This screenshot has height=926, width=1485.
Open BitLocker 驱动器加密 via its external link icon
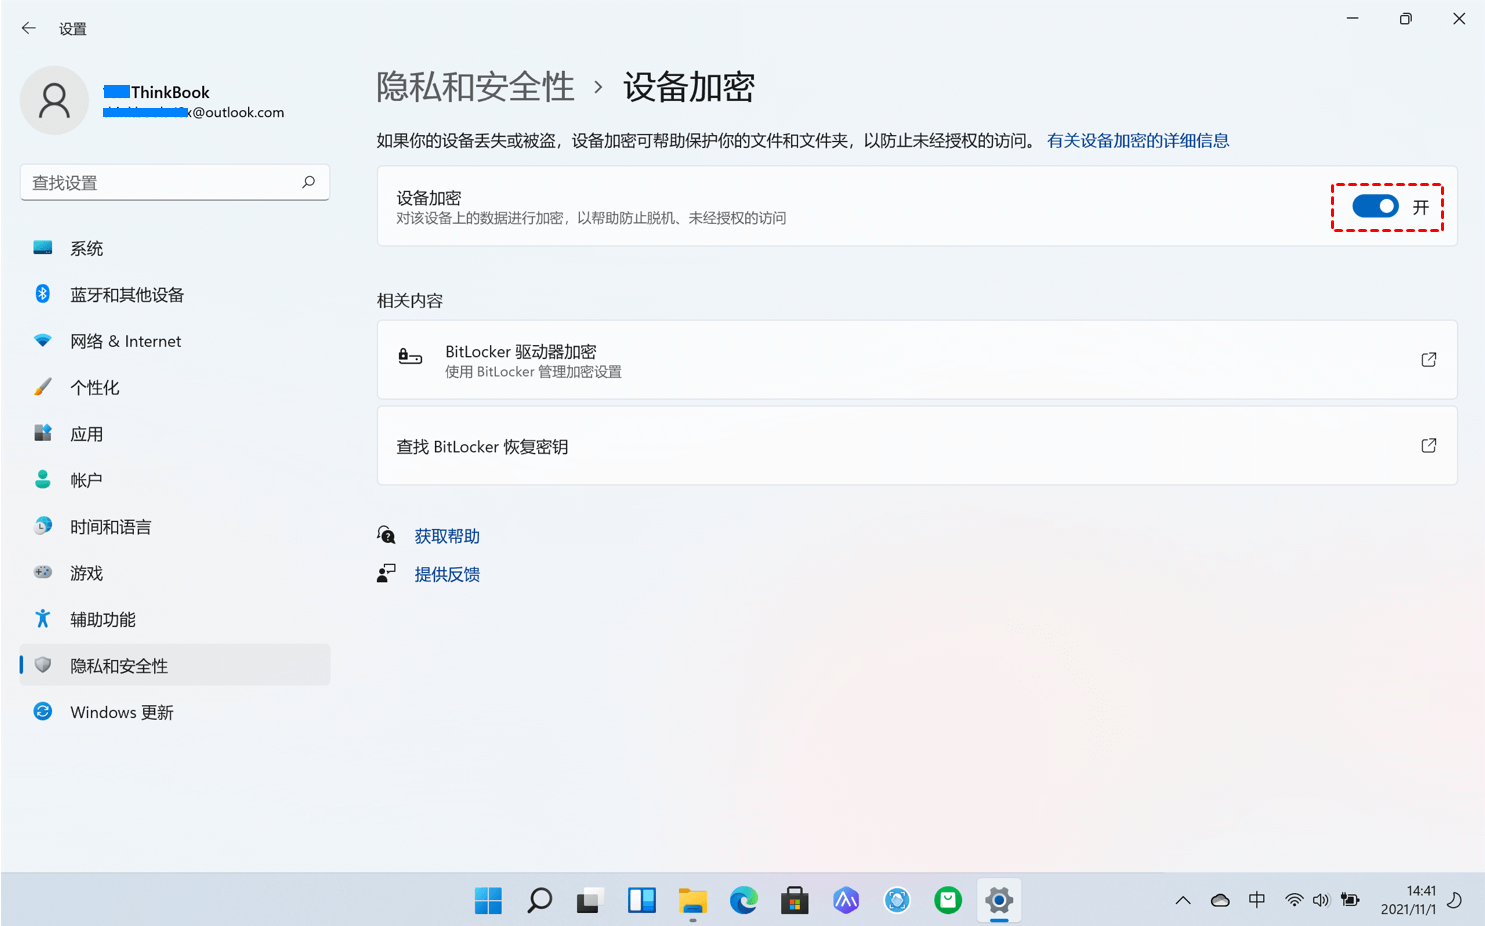pos(1429,359)
